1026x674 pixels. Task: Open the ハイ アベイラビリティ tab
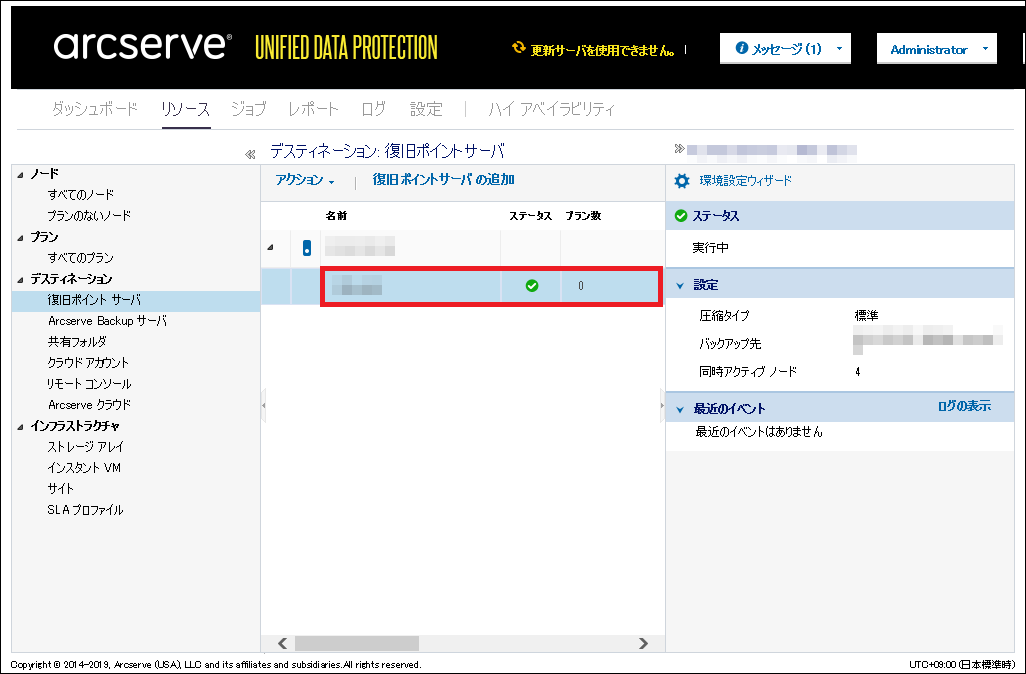tap(552, 109)
